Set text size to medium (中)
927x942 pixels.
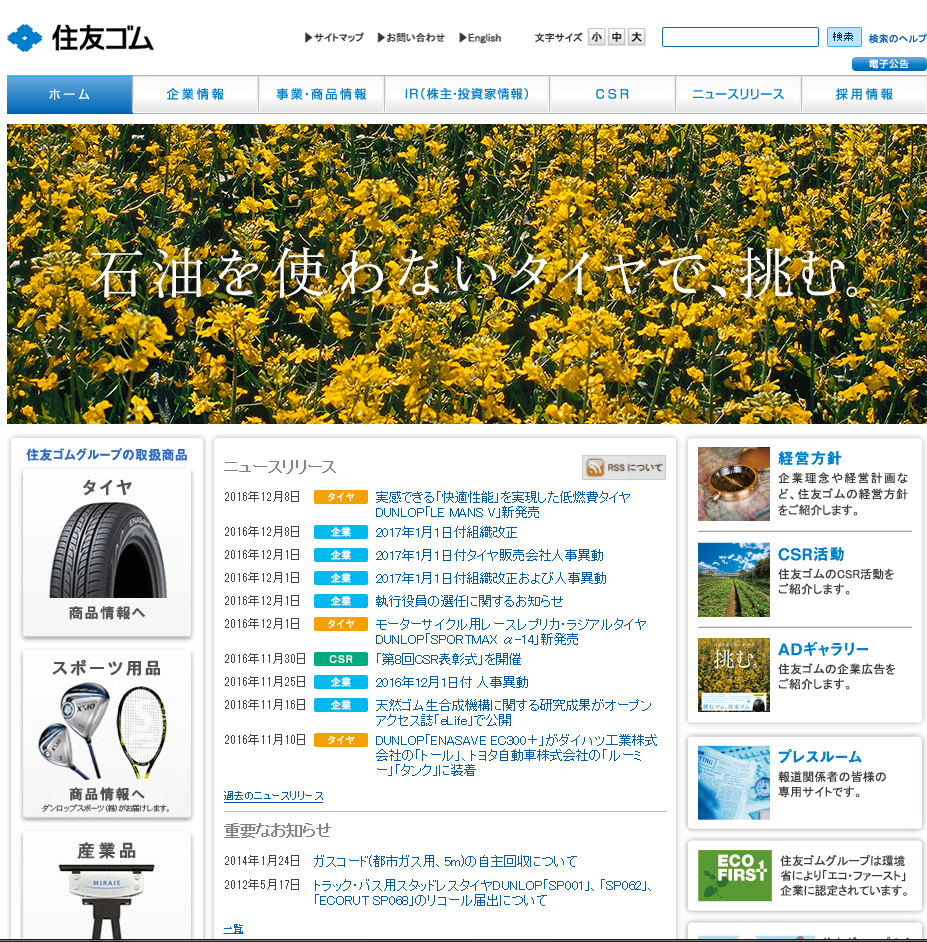tap(616, 37)
